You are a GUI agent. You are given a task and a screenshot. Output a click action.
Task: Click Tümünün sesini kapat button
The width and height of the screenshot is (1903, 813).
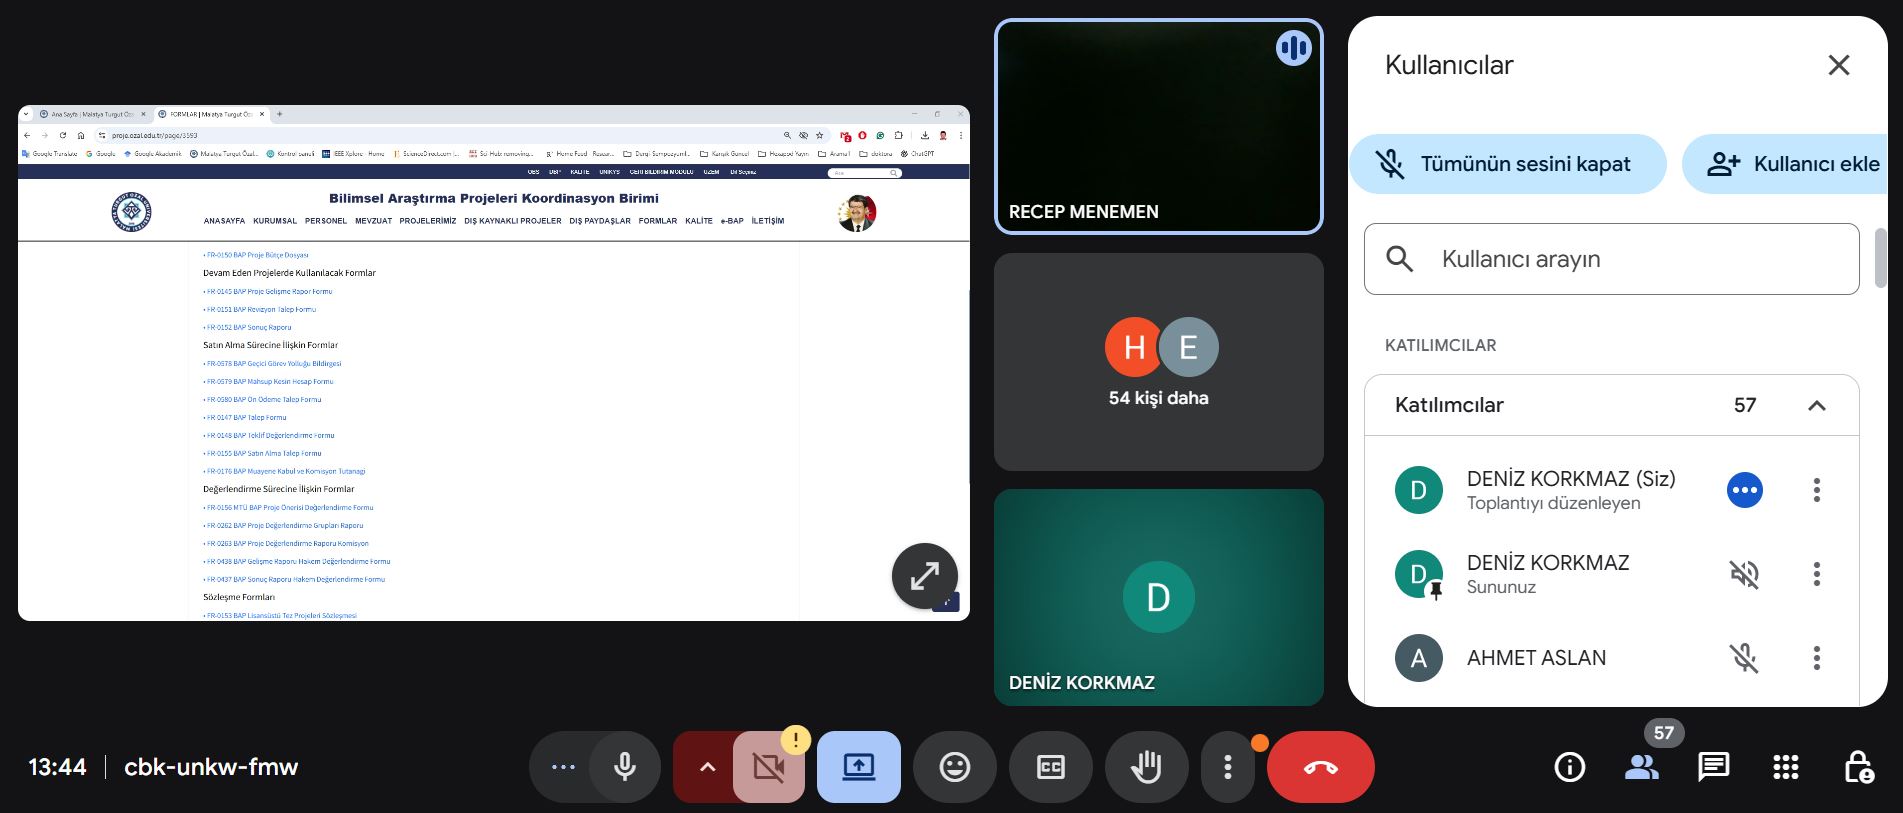pyautogui.click(x=1507, y=164)
